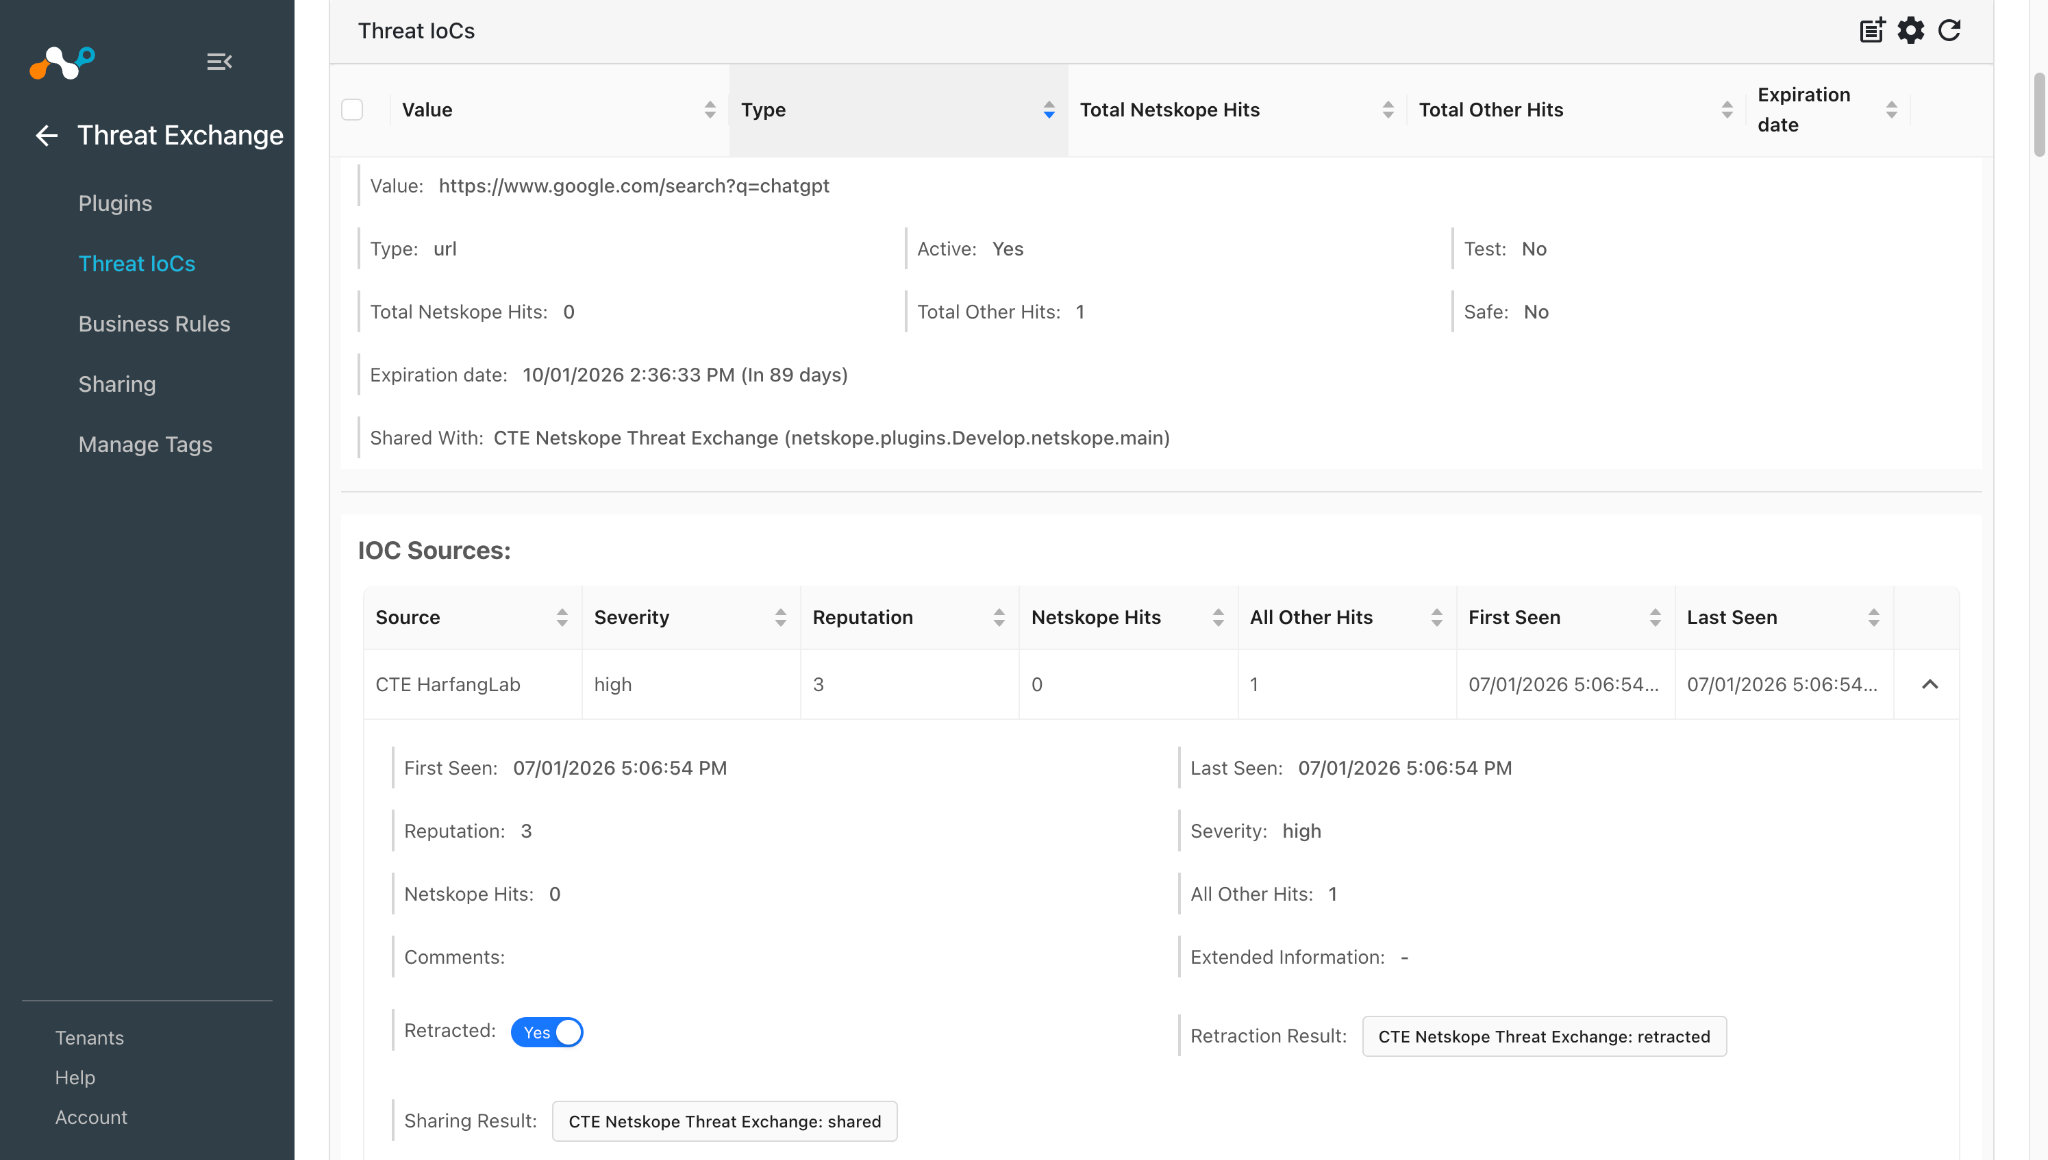Viewport: 2048px width, 1160px height.
Task: Go back using Threat Exchange arrow
Action: coord(47,136)
